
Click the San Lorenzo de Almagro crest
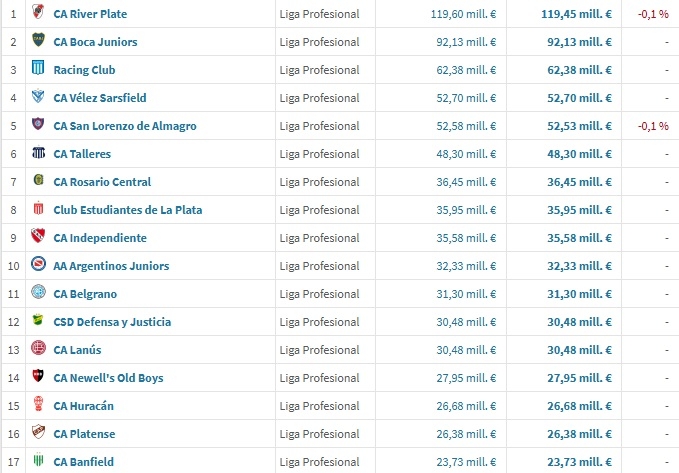coord(38,126)
